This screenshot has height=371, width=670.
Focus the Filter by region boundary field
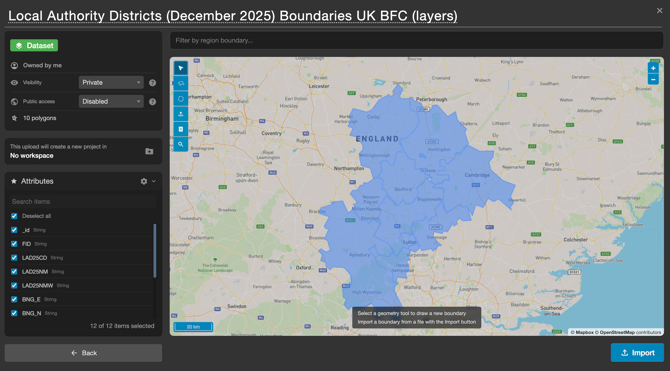[x=417, y=40]
